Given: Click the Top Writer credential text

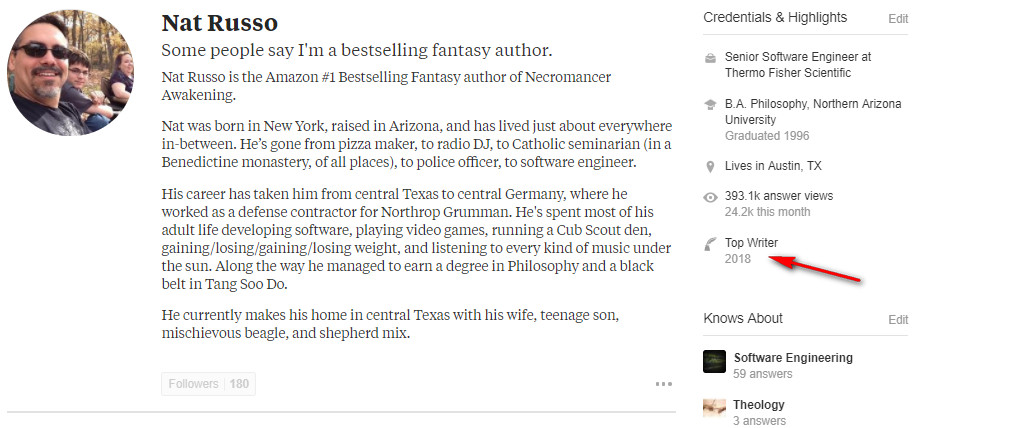Looking at the screenshot, I should coord(751,243).
